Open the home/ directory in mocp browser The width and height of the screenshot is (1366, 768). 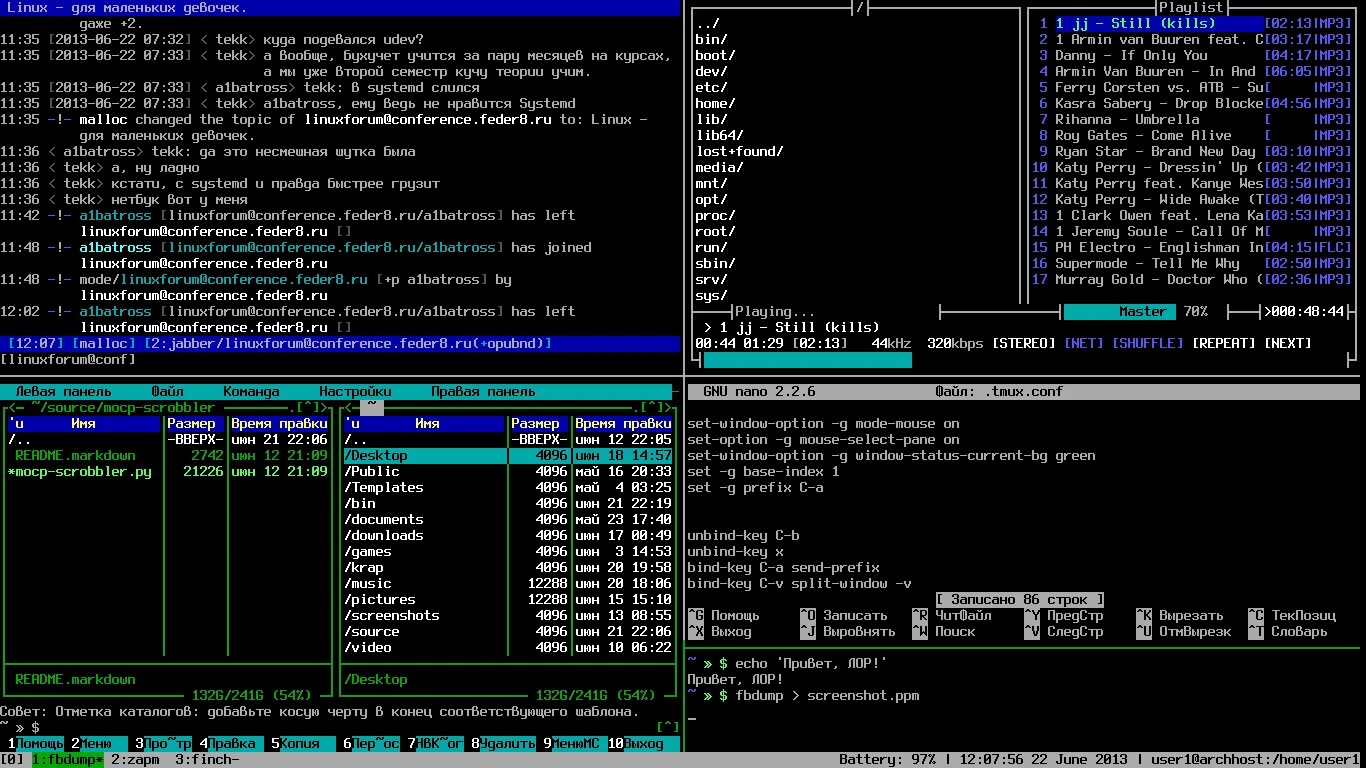click(716, 103)
